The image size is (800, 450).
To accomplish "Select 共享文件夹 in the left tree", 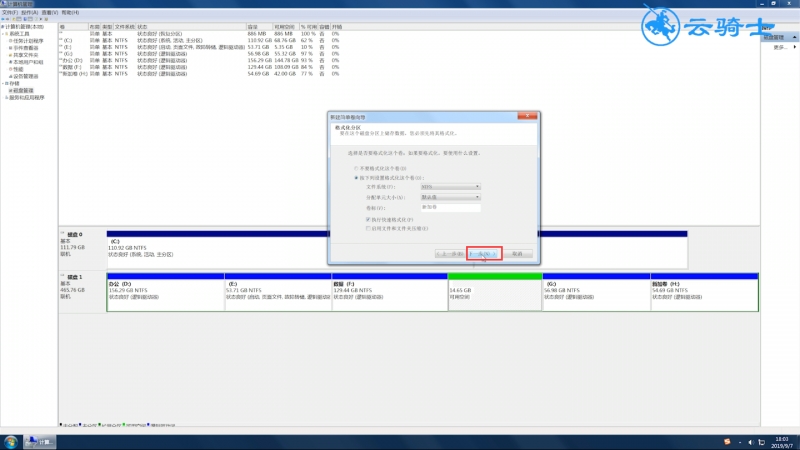I will point(27,54).
